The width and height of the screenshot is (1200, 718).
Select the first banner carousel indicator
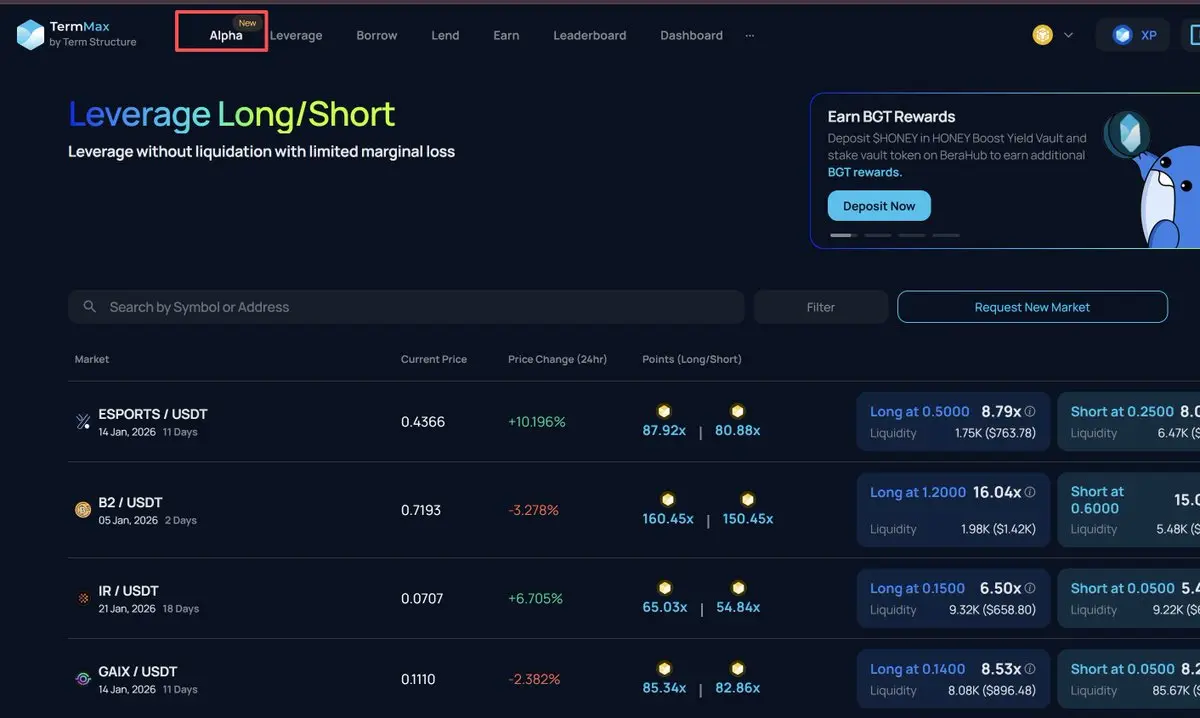tap(843, 235)
